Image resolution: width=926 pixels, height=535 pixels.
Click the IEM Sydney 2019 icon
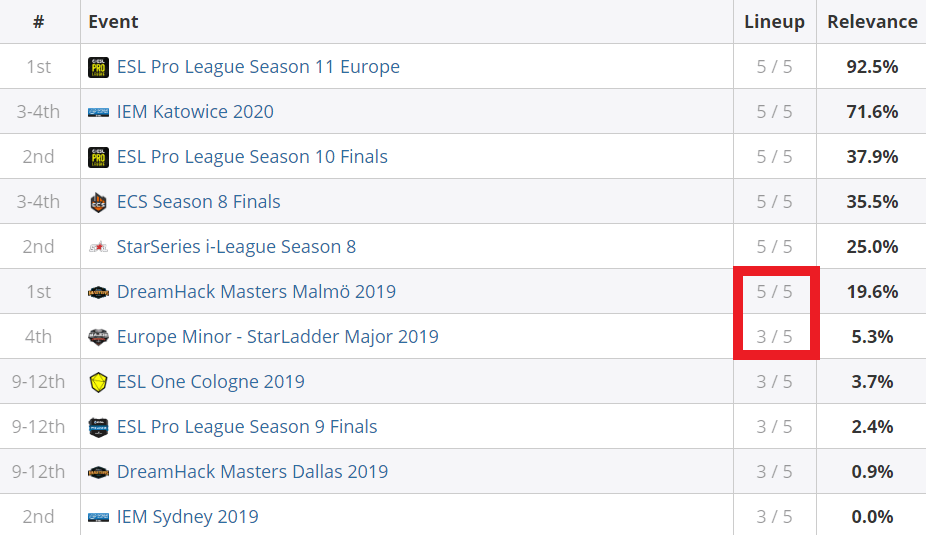tap(98, 517)
